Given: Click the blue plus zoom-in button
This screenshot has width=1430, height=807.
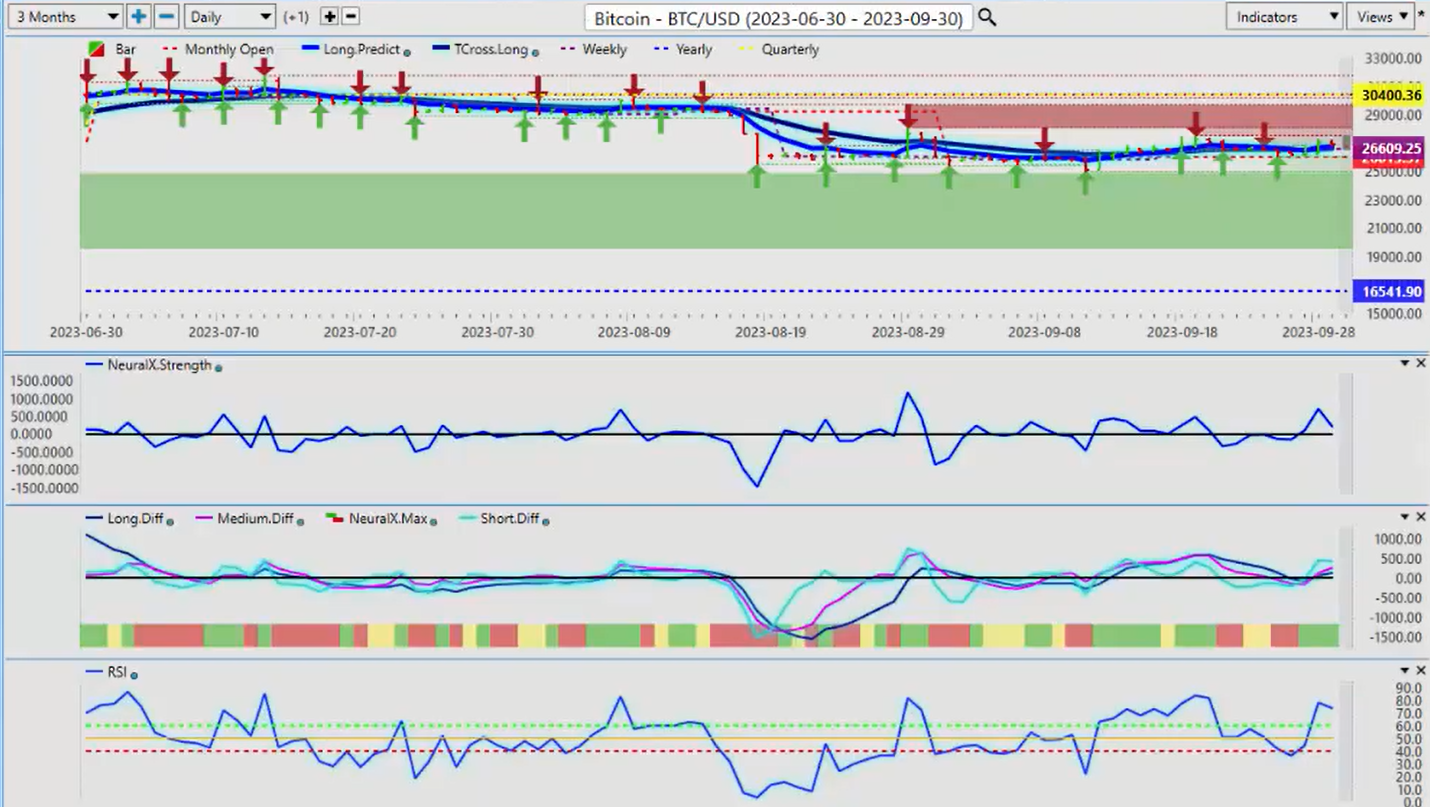Looking at the screenshot, I should (x=138, y=17).
